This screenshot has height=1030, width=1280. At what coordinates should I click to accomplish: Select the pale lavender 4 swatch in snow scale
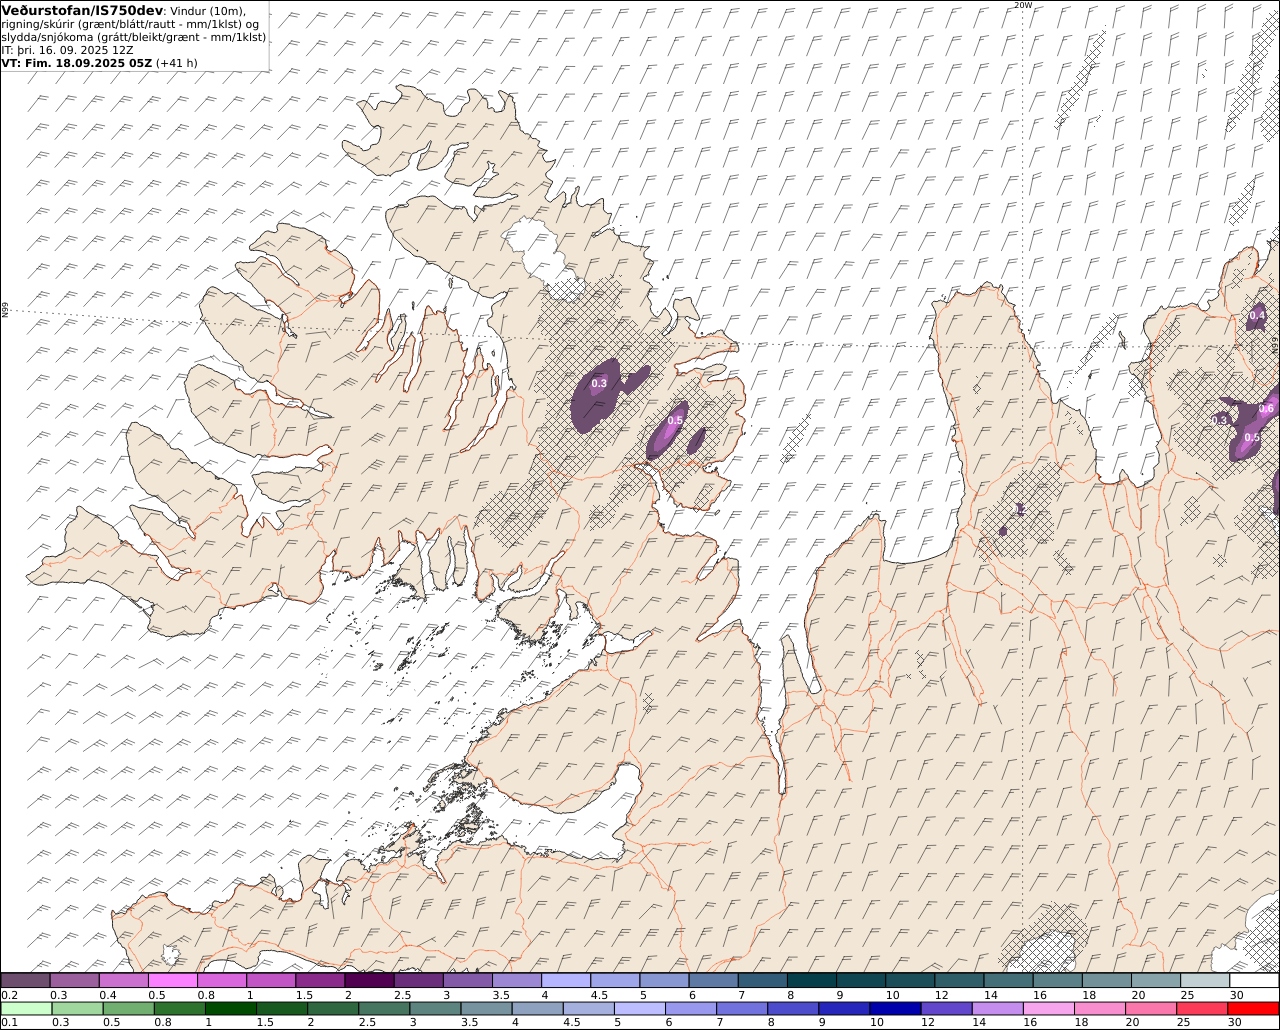coord(566,980)
